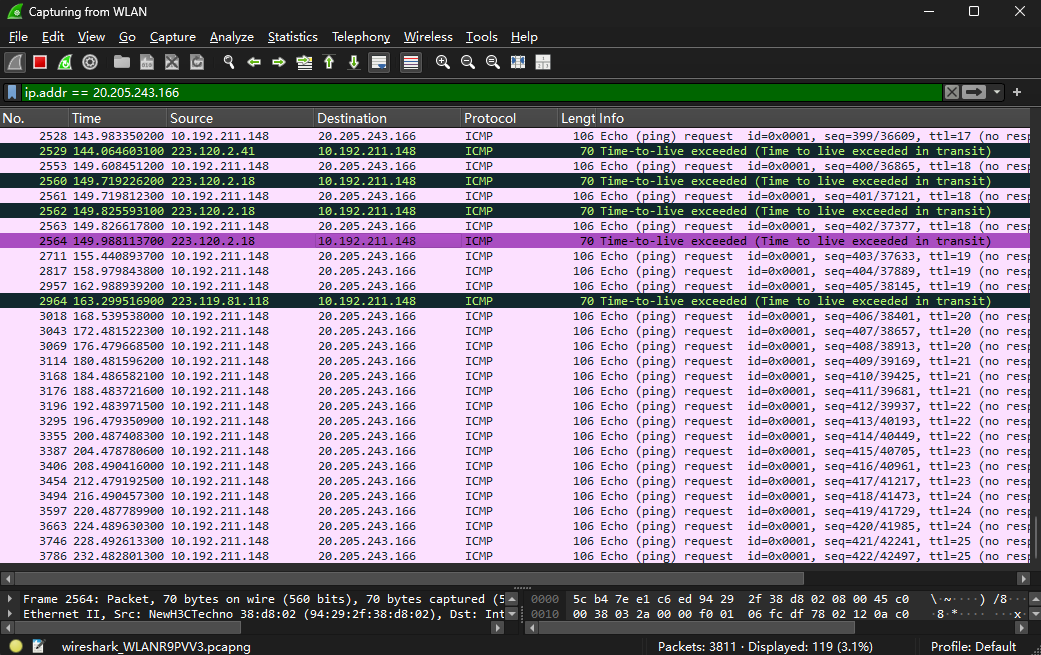
Task: Restart the current capture
Action: tap(65, 62)
